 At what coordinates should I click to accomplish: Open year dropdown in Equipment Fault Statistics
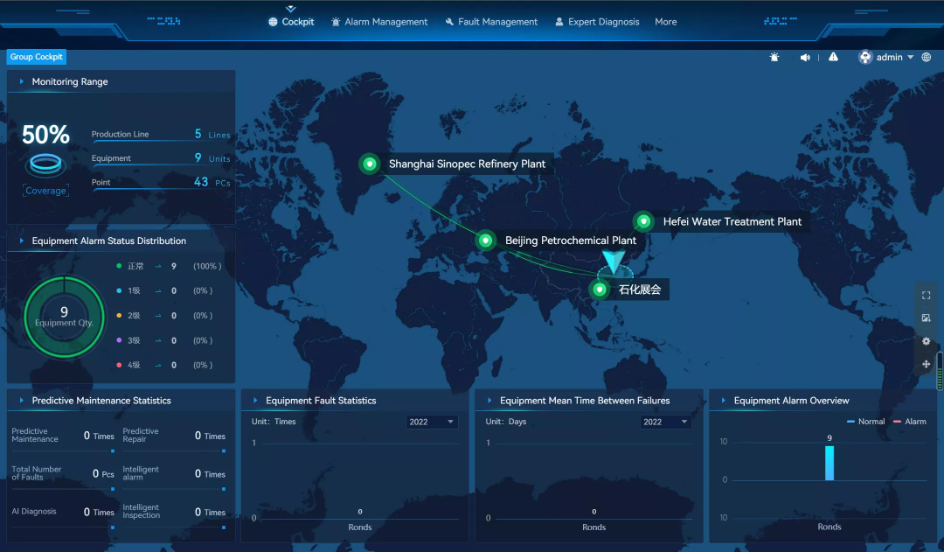coord(432,422)
